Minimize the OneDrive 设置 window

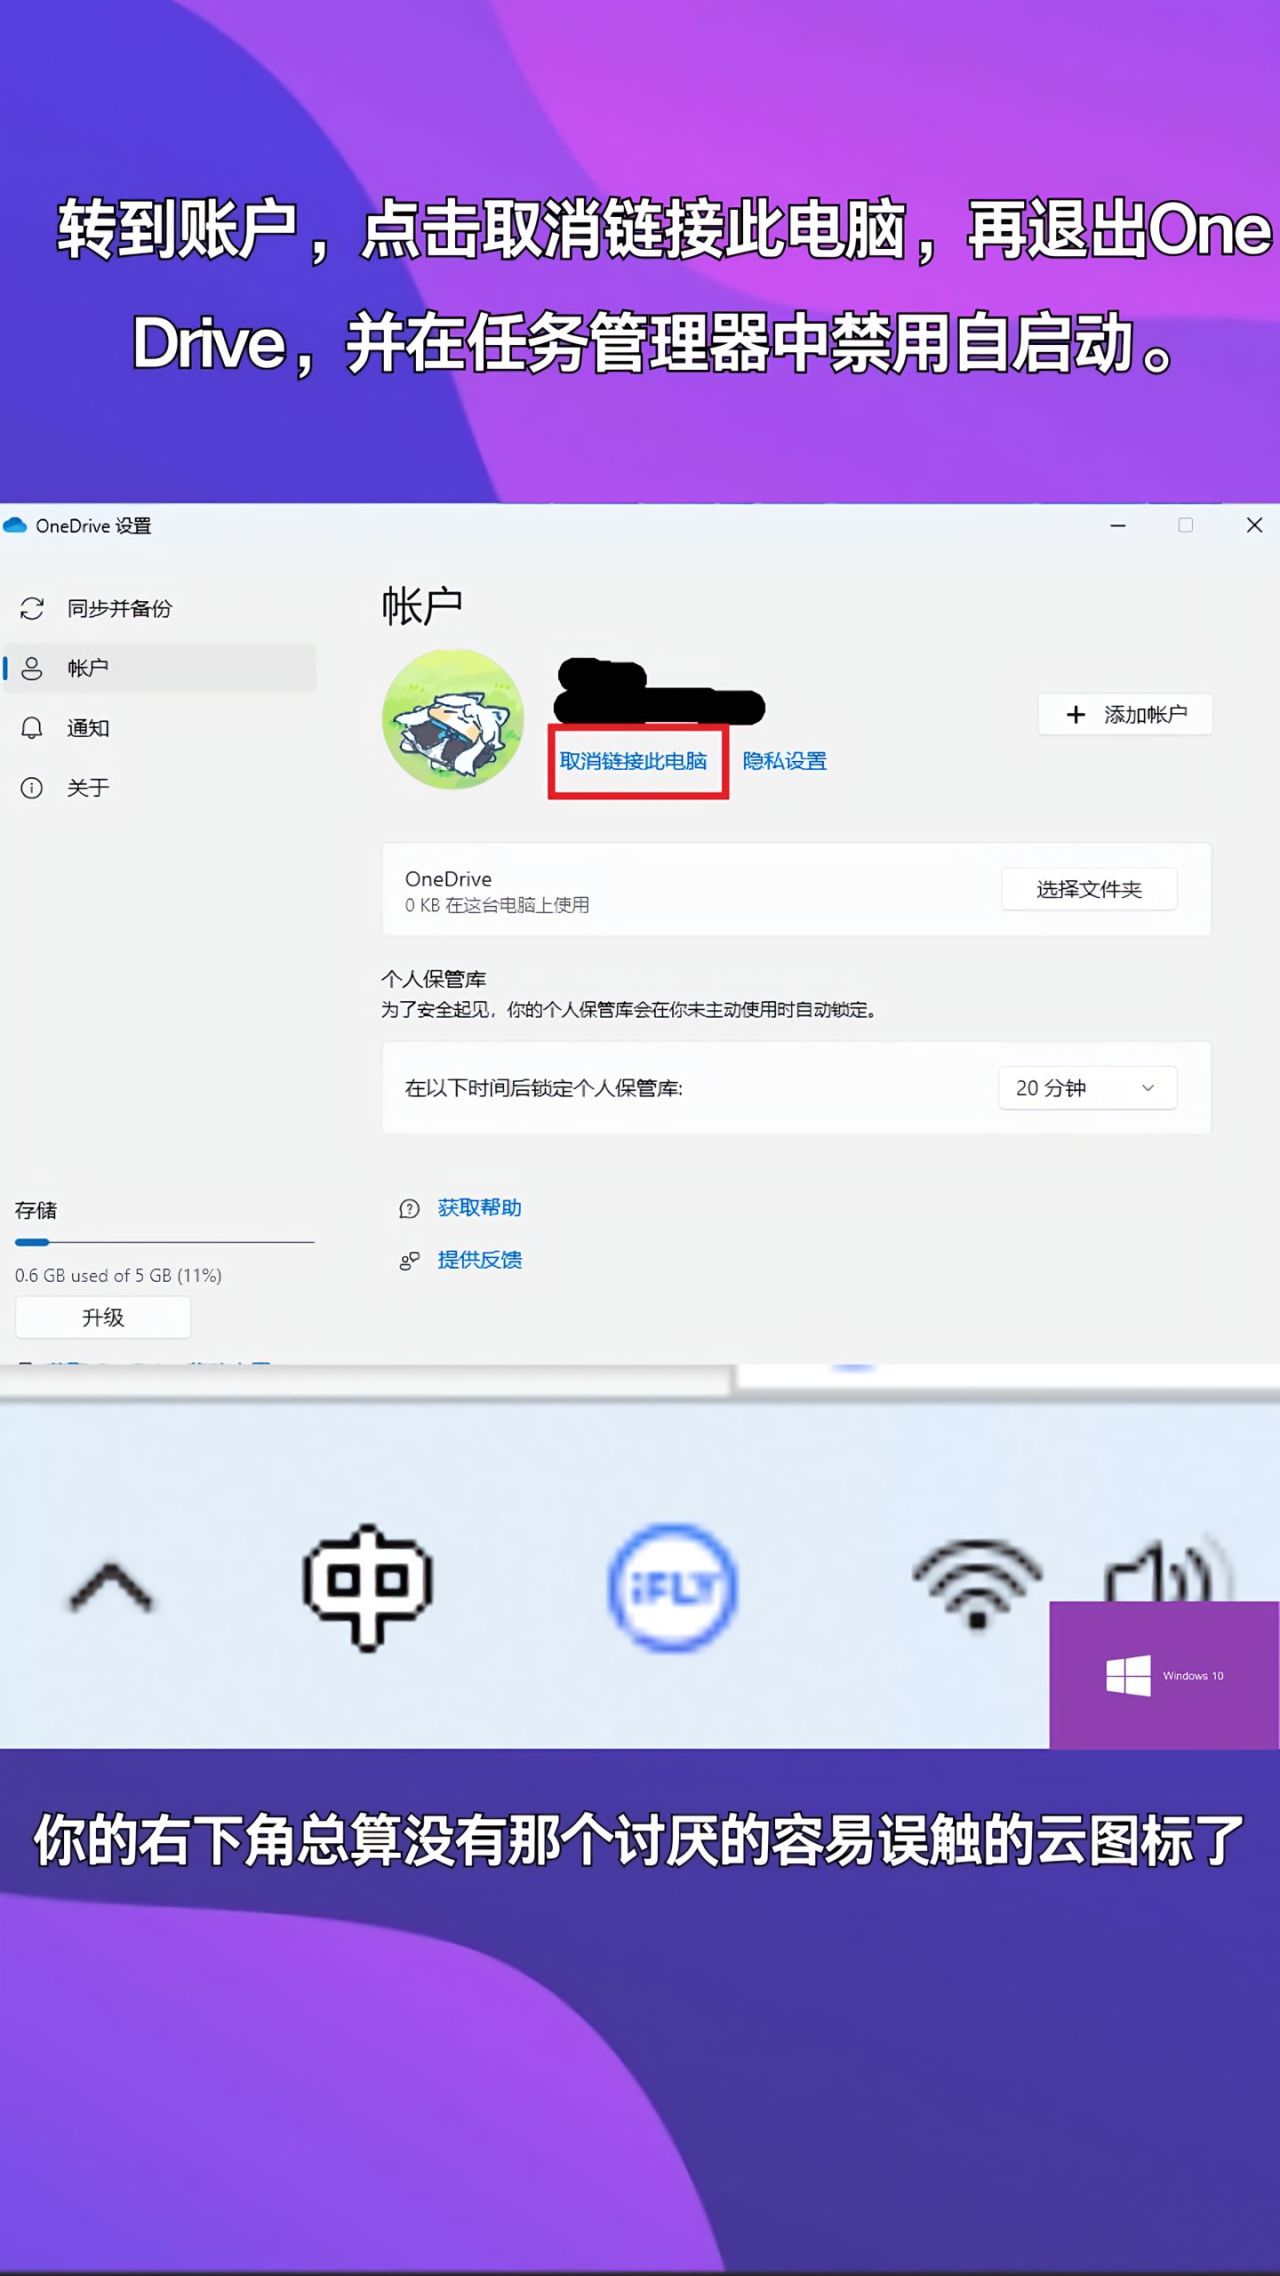1118,525
